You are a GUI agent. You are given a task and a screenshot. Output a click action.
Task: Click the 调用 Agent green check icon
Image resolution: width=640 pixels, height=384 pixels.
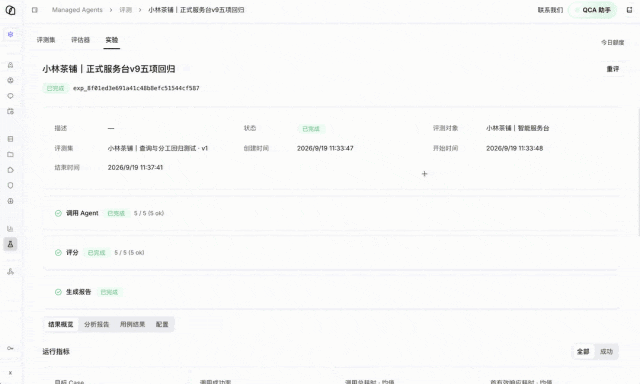[58, 213]
